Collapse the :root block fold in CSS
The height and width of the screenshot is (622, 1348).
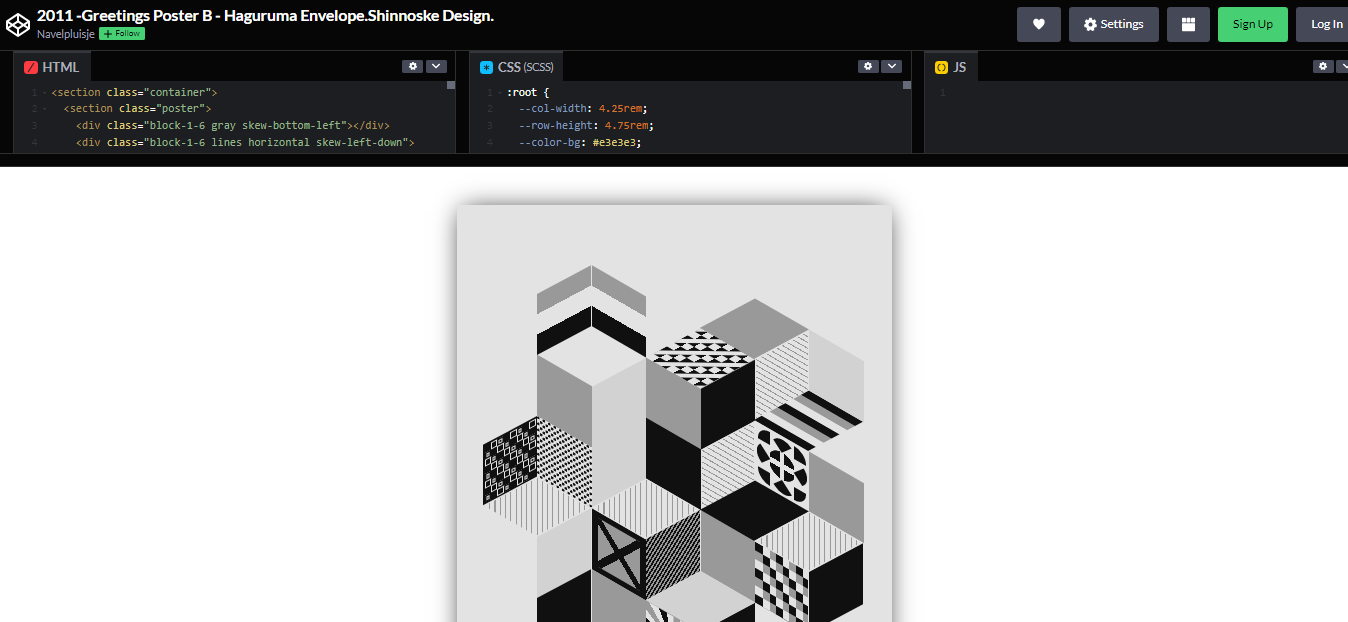[499, 93]
